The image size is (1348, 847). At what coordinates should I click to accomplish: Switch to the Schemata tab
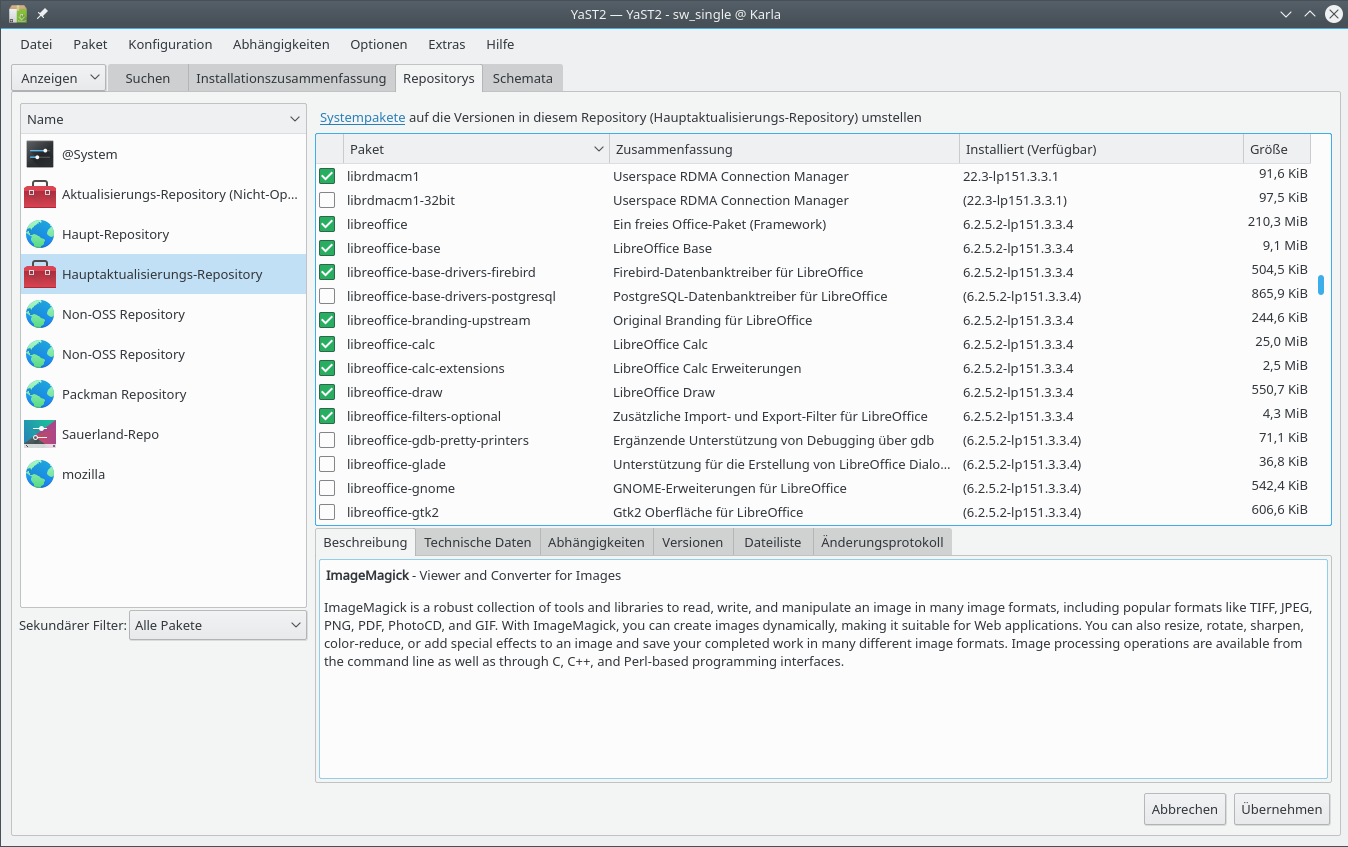[x=523, y=78]
